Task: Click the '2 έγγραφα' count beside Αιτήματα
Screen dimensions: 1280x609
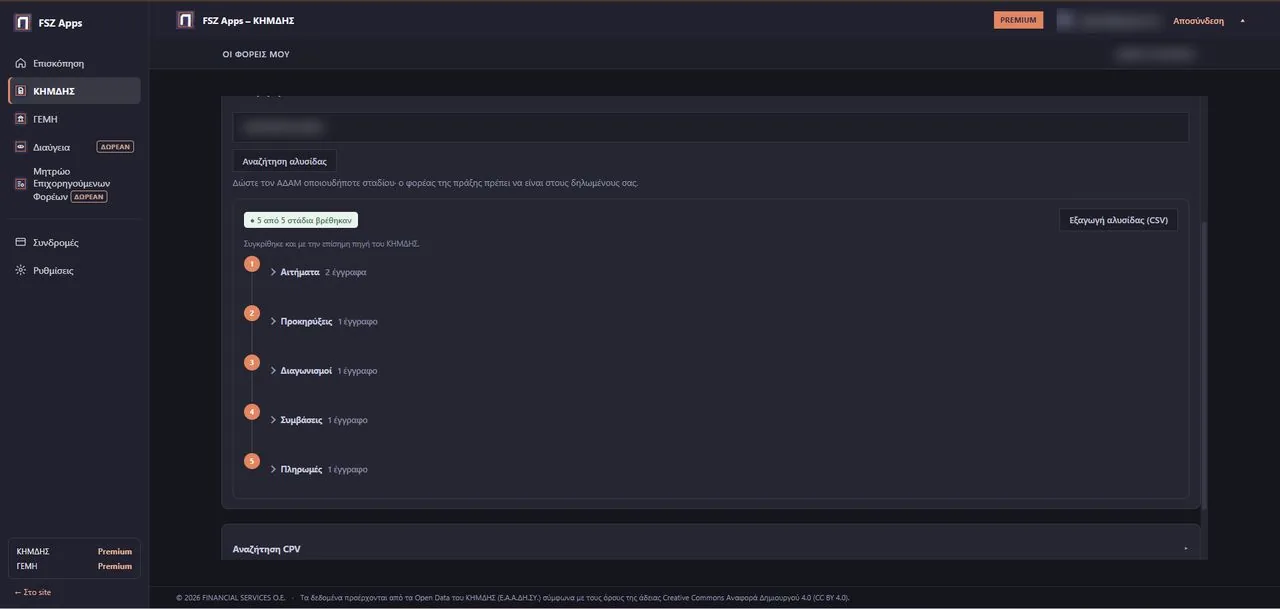Action: (346, 272)
